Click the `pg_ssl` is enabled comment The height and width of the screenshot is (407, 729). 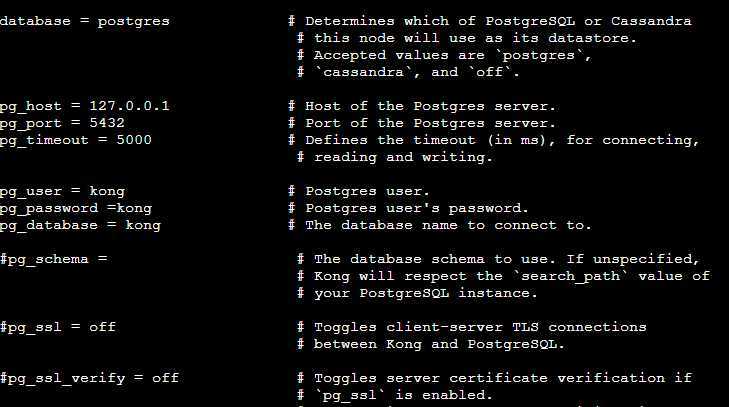pos(403,395)
